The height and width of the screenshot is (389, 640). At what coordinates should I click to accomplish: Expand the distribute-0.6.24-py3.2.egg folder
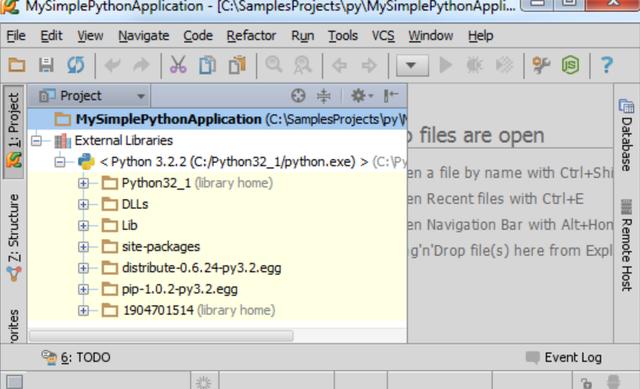pos(83,268)
